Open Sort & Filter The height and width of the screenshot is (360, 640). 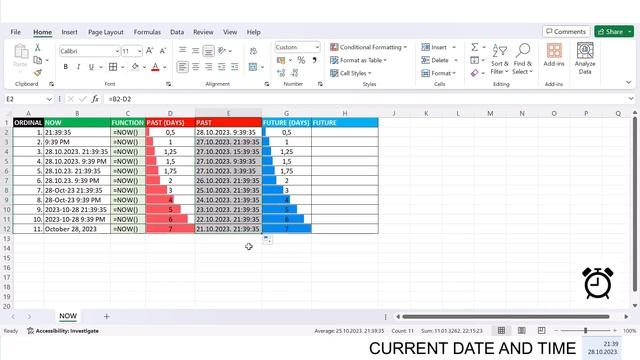pos(500,59)
